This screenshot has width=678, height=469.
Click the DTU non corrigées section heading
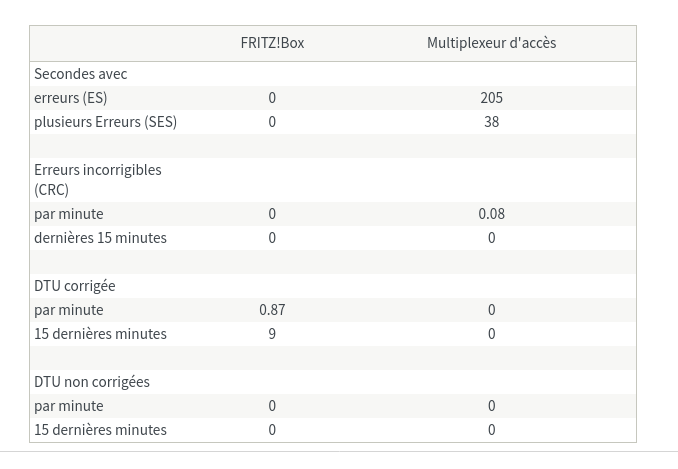(x=92, y=382)
